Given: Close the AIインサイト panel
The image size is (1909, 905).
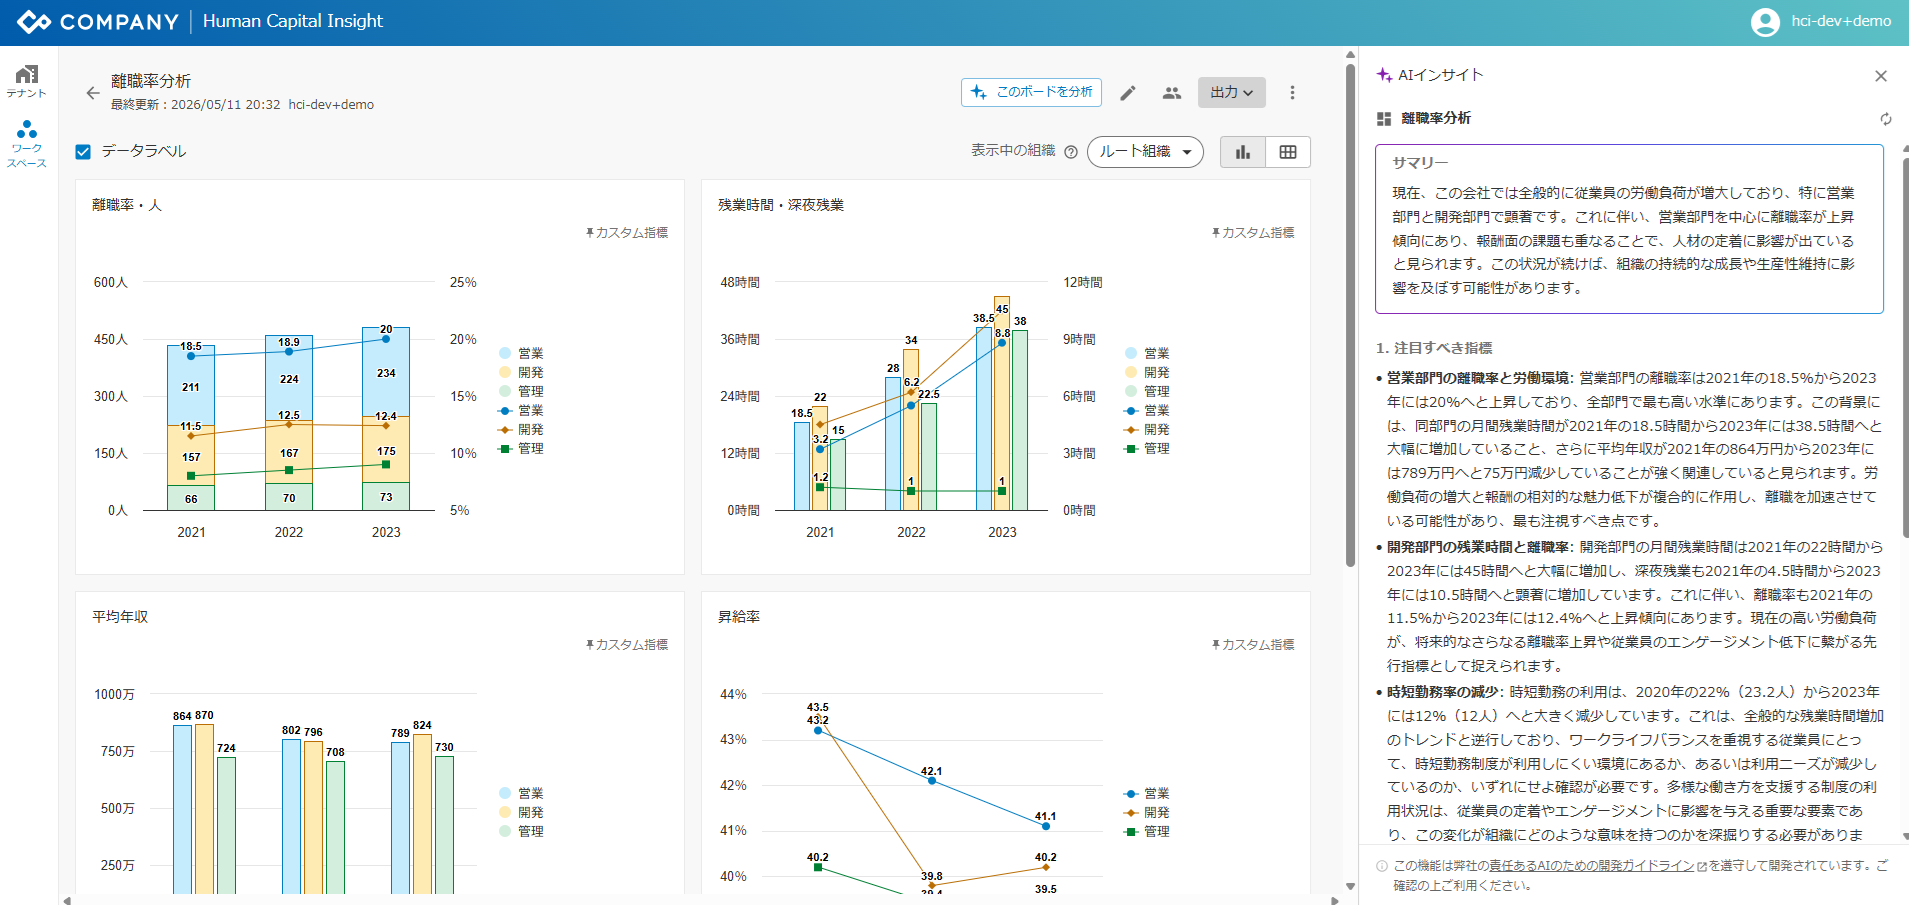Looking at the screenshot, I should click(x=1881, y=76).
